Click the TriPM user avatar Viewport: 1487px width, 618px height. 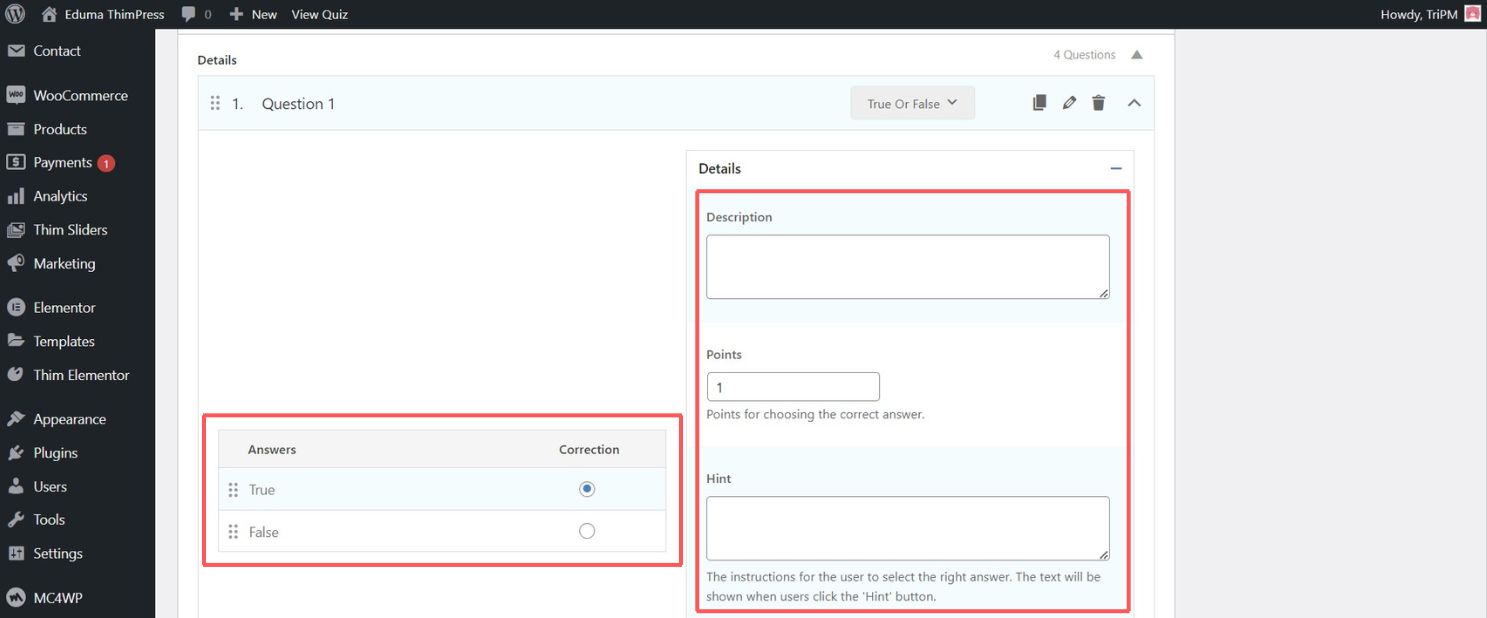1472,14
